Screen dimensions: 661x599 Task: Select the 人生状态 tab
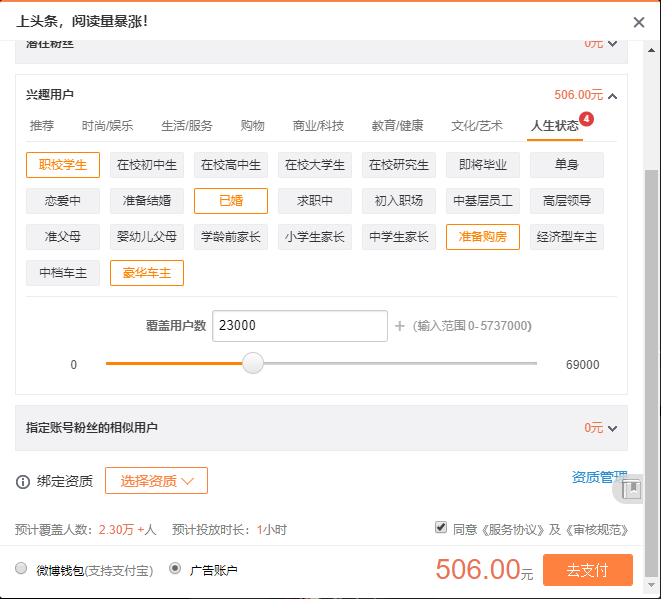click(x=555, y=126)
